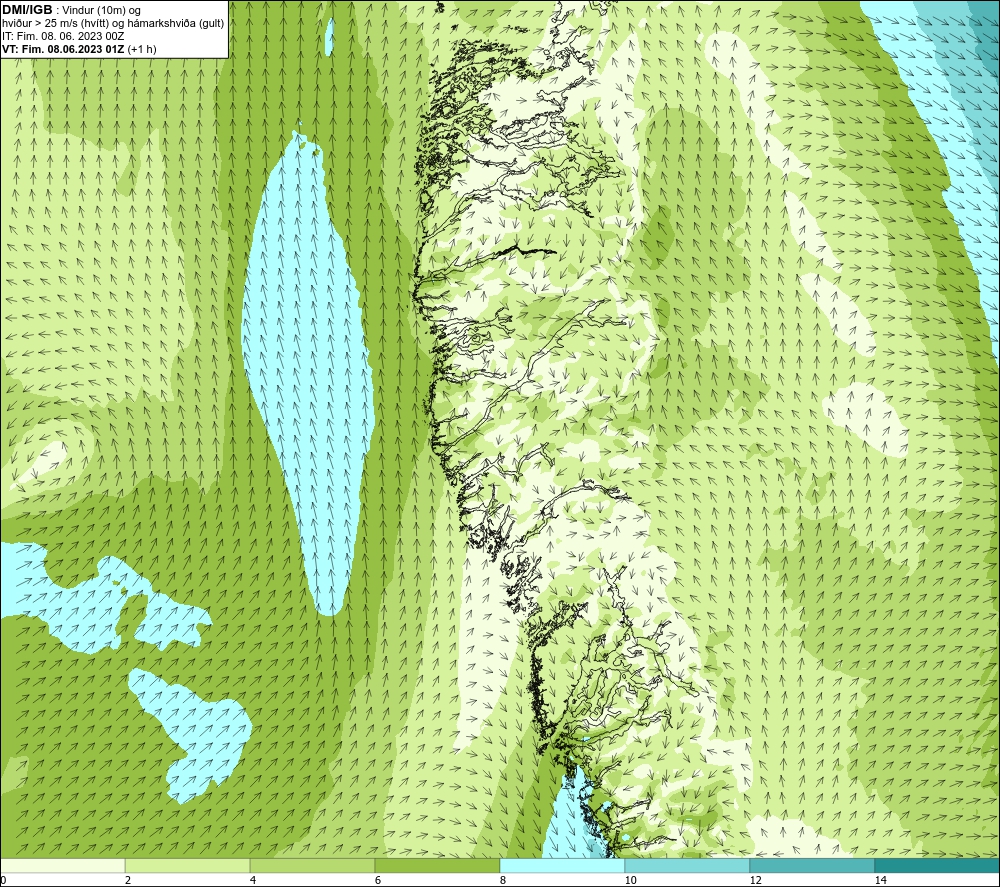The image size is (1000, 887).
Task: Click the 'IT: Fim. 08. 06. 2023 00Z' line
Action: pyautogui.click(x=62, y=36)
